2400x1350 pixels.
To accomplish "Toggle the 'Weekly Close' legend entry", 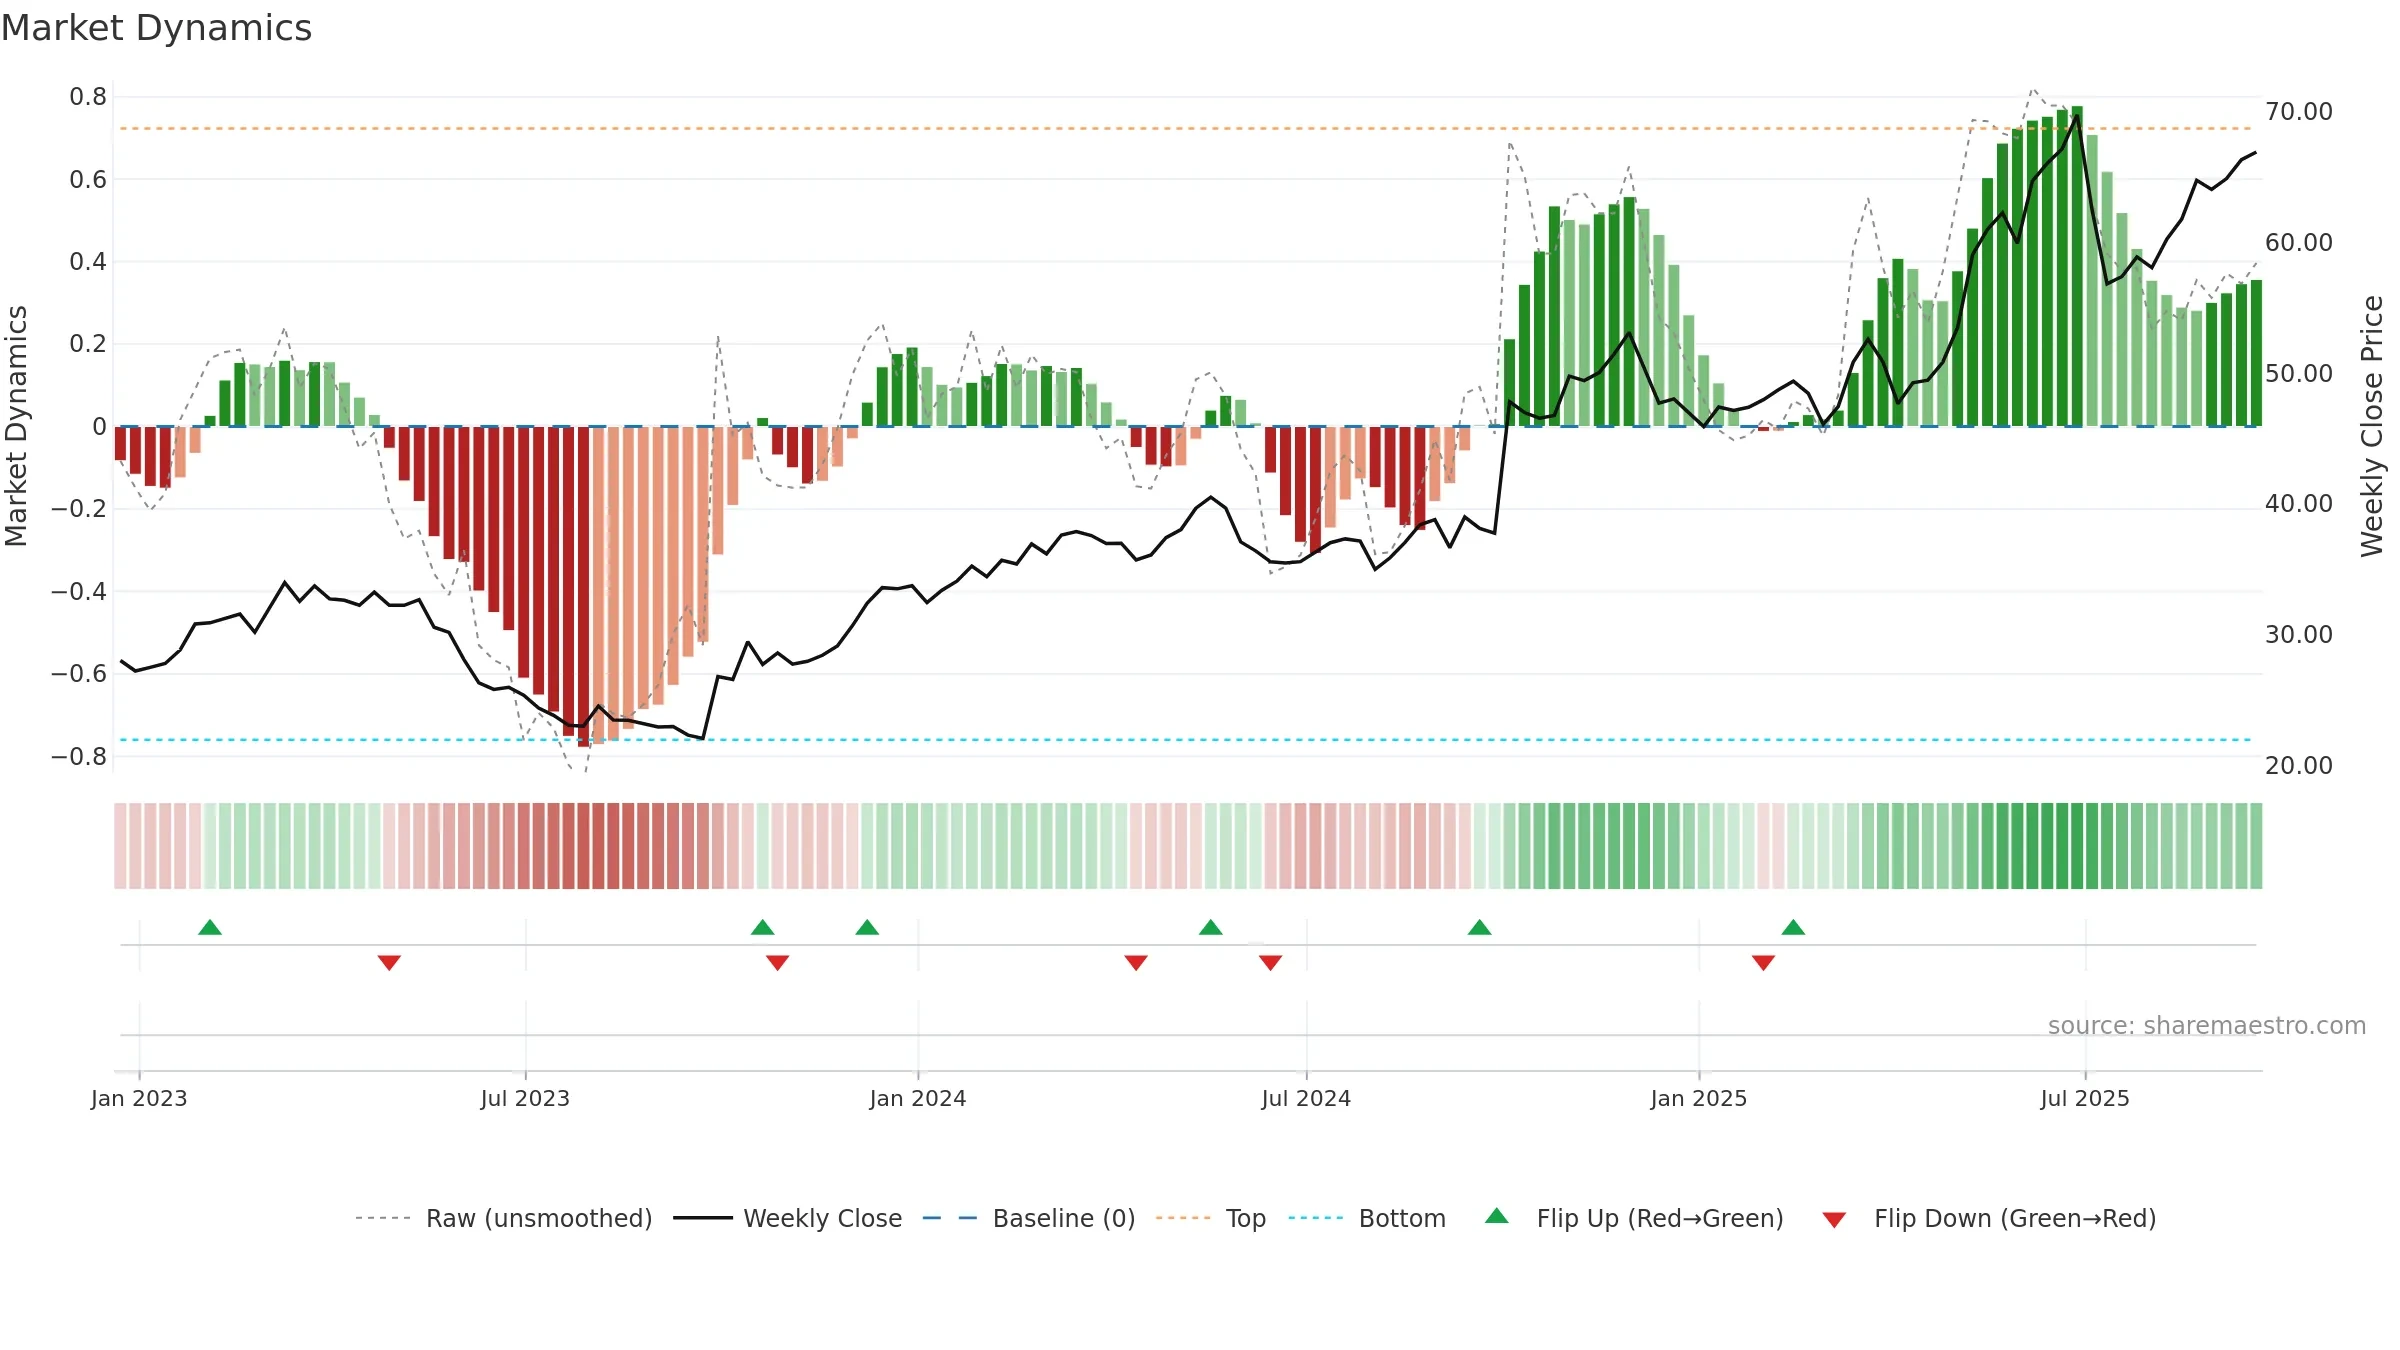I will pos(823,1218).
